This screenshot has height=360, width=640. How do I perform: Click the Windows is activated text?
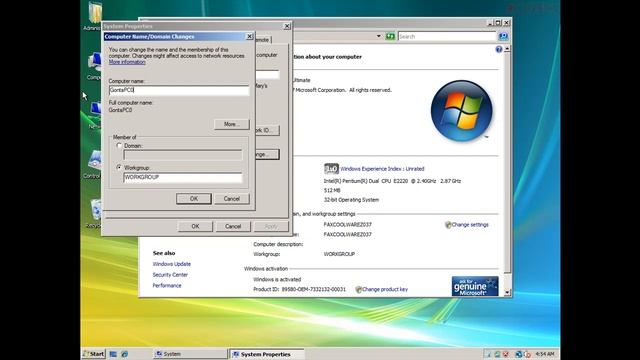(x=277, y=280)
